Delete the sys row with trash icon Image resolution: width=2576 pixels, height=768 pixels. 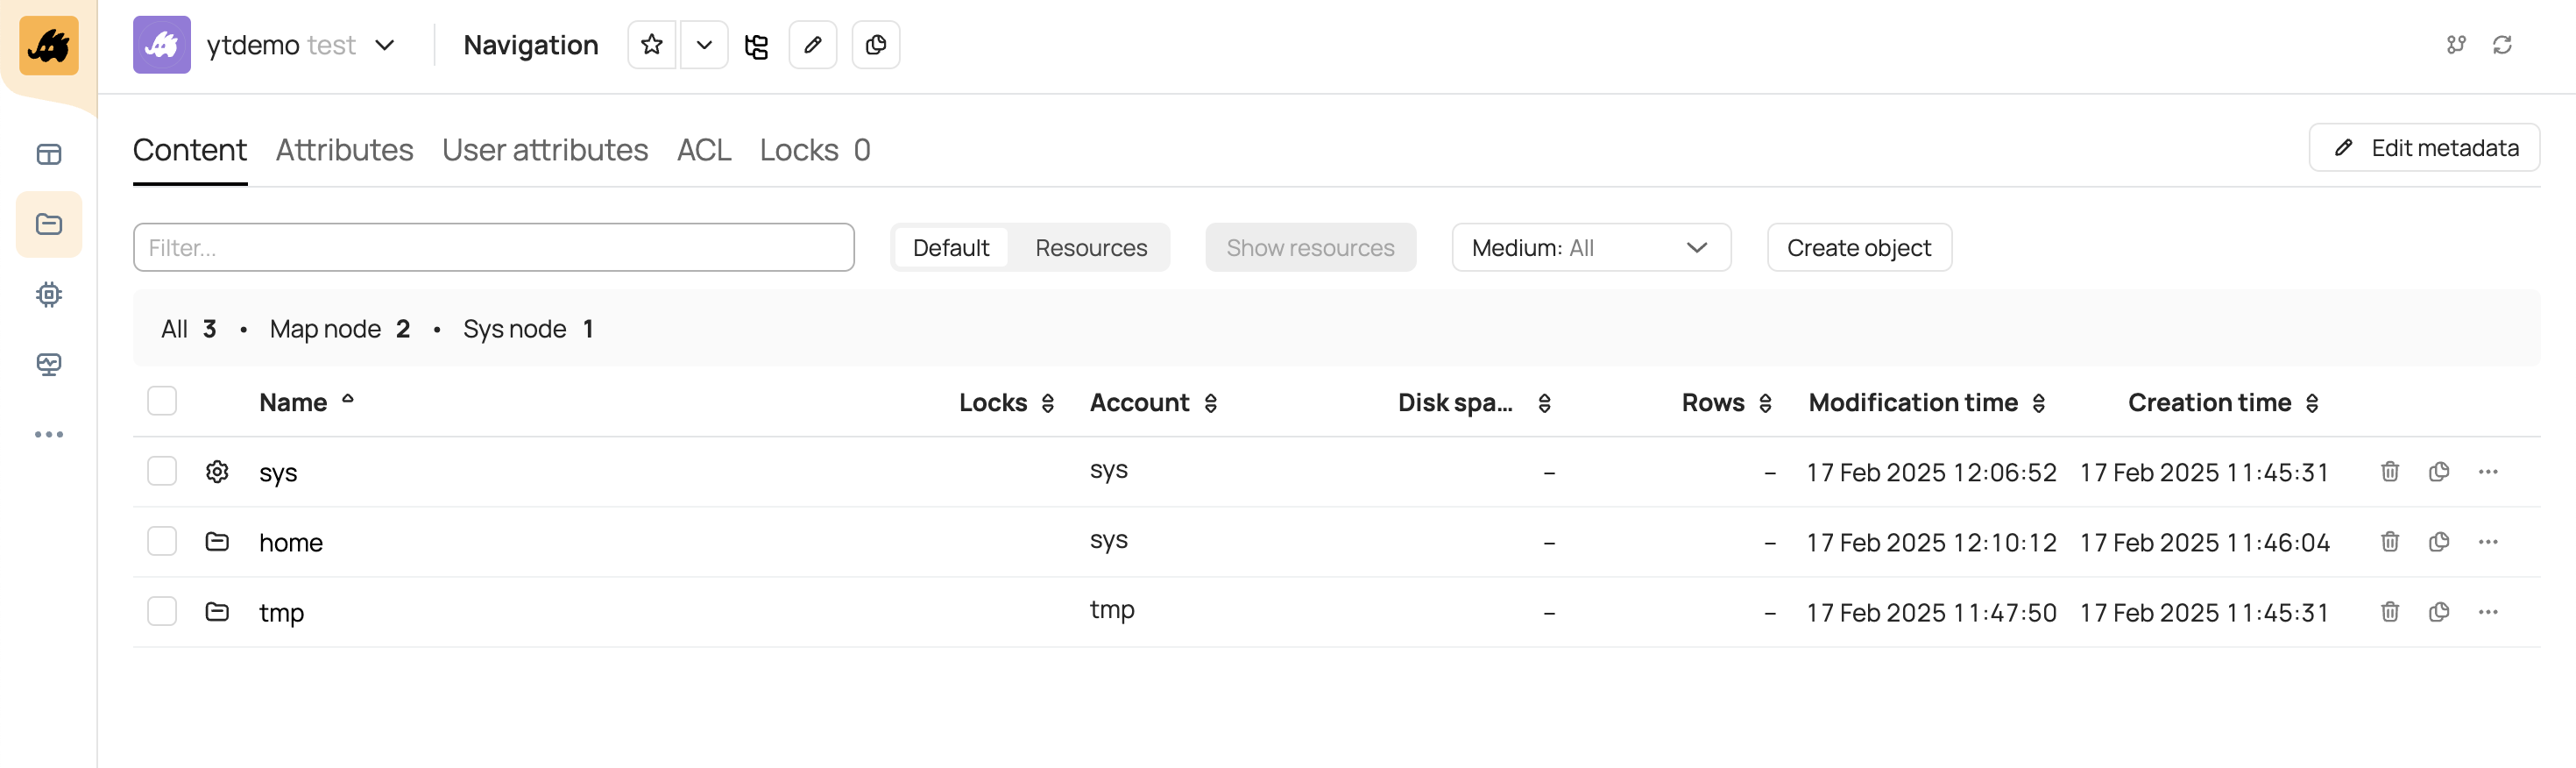2389,472
